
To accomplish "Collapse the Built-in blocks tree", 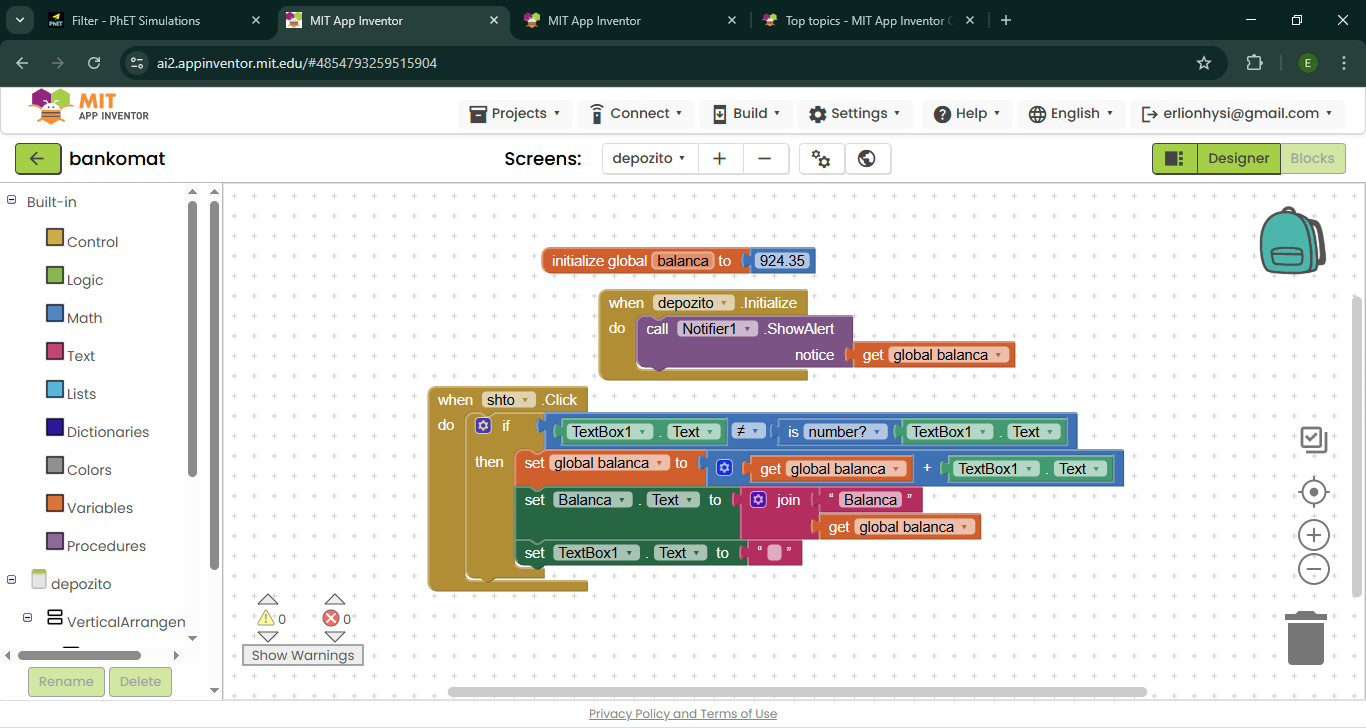I will click(x=12, y=201).
